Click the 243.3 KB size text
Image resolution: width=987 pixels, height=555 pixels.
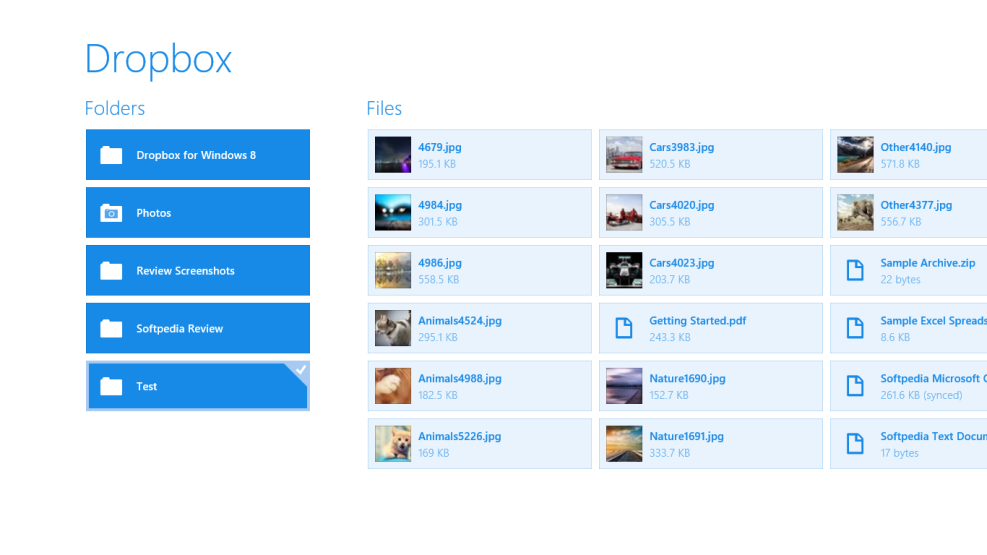click(670, 337)
